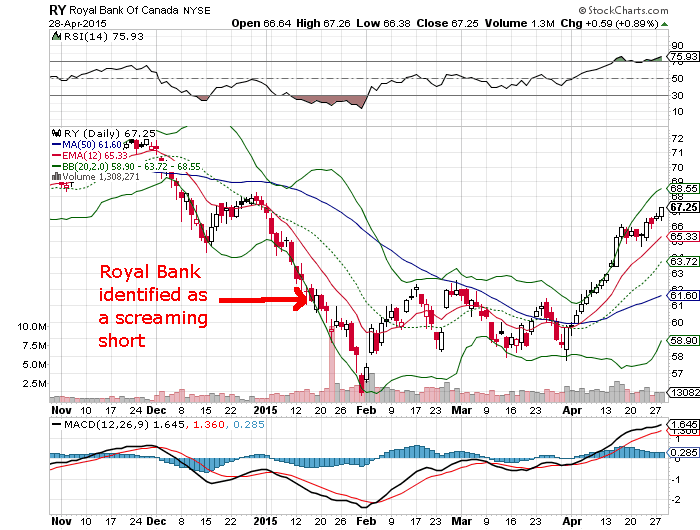The image size is (700, 530).
Task: Click the green up-triangle change indicator
Action: (665, 24)
